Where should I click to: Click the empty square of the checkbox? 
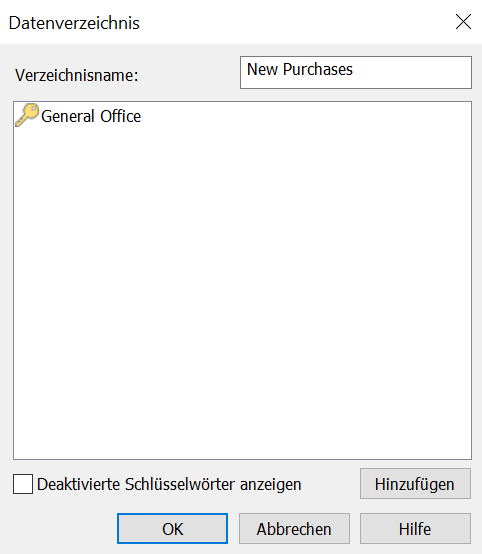(x=23, y=484)
